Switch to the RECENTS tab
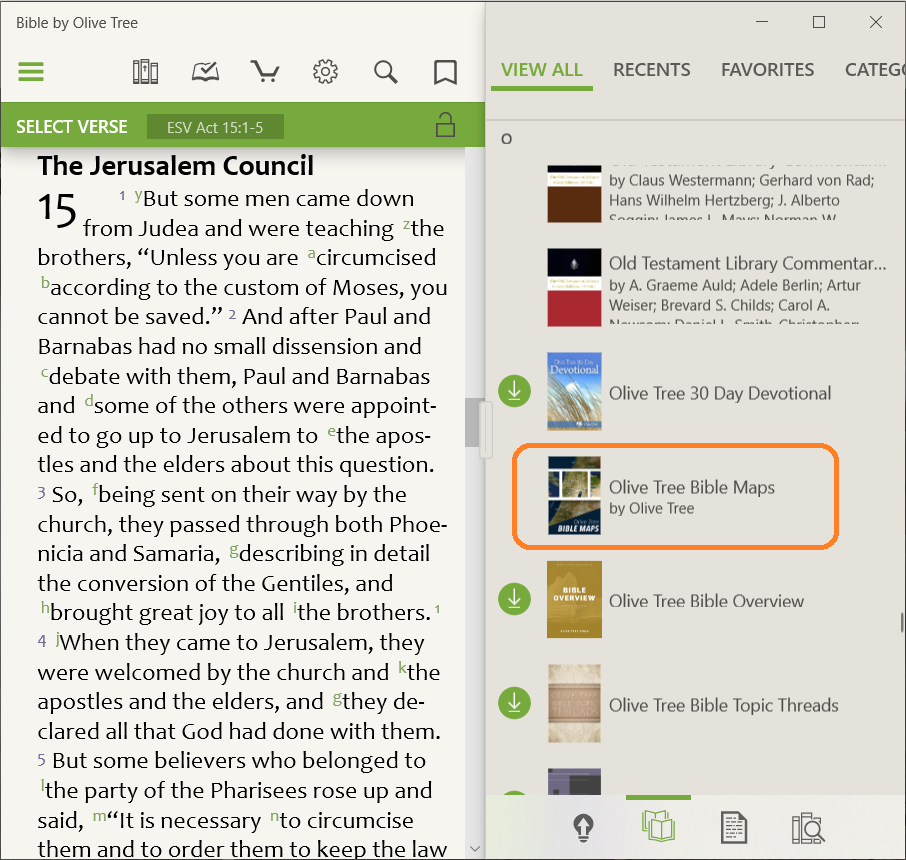The image size is (906, 860). (x=651, y=70)
